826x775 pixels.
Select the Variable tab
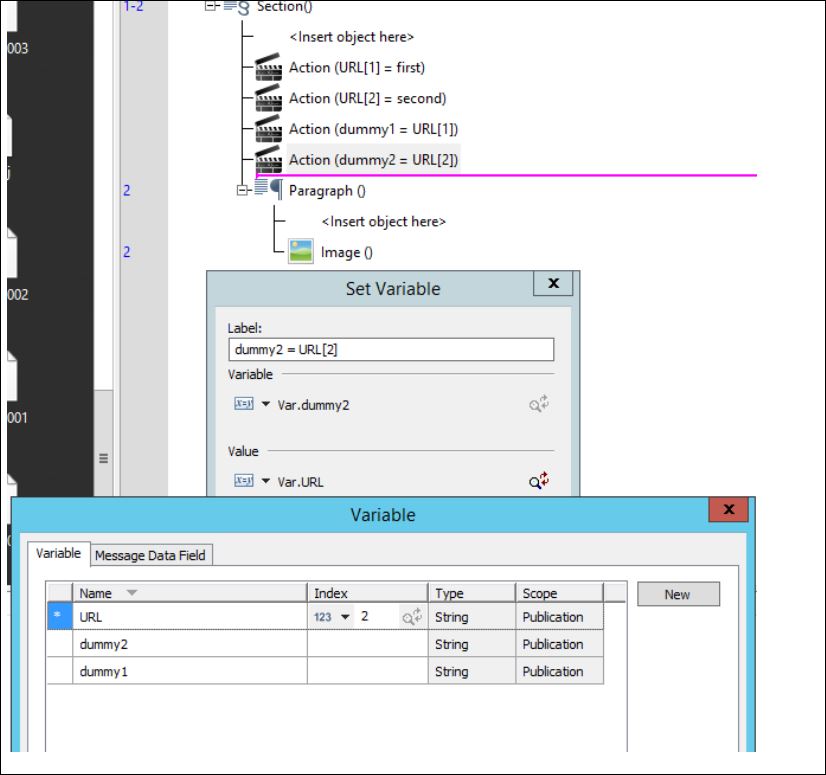tap(59, 553)
